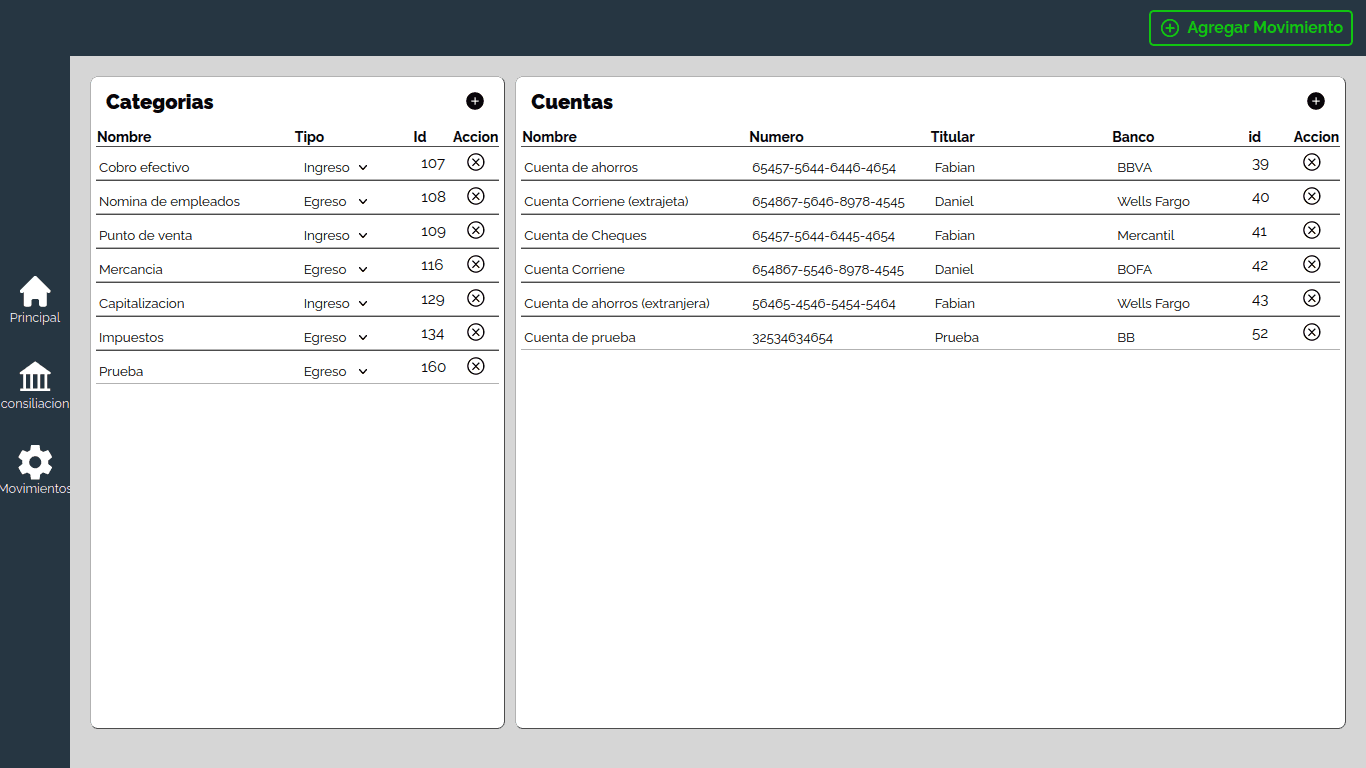Delete the Prueba category row
1366x768 pixels.
(476, 366)
